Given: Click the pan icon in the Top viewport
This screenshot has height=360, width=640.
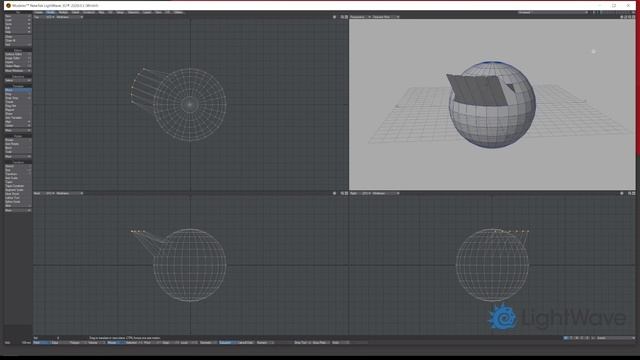Looking at the screenshot, I should (x=334, y=17).
